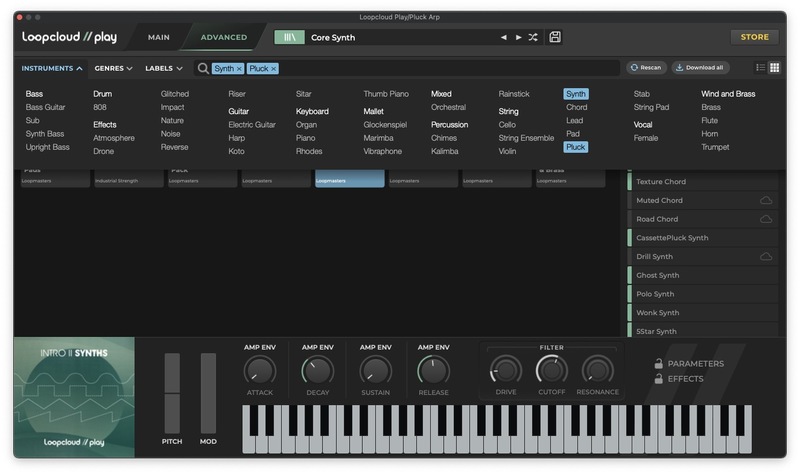Toggle the Parameters lock
Screen dimensions: 800x474
tap(658, 364)
